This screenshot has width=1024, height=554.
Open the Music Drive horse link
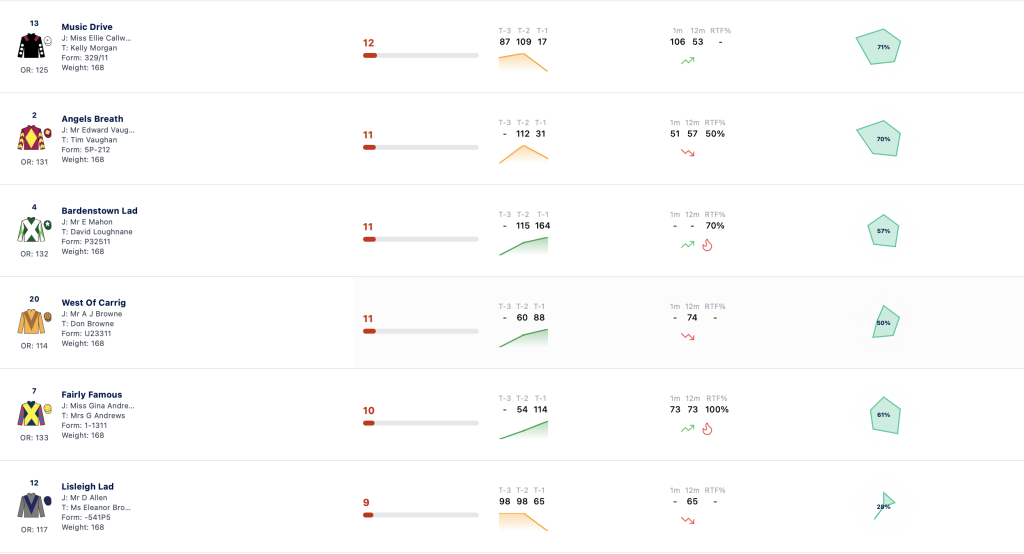(x=87, y=27)
